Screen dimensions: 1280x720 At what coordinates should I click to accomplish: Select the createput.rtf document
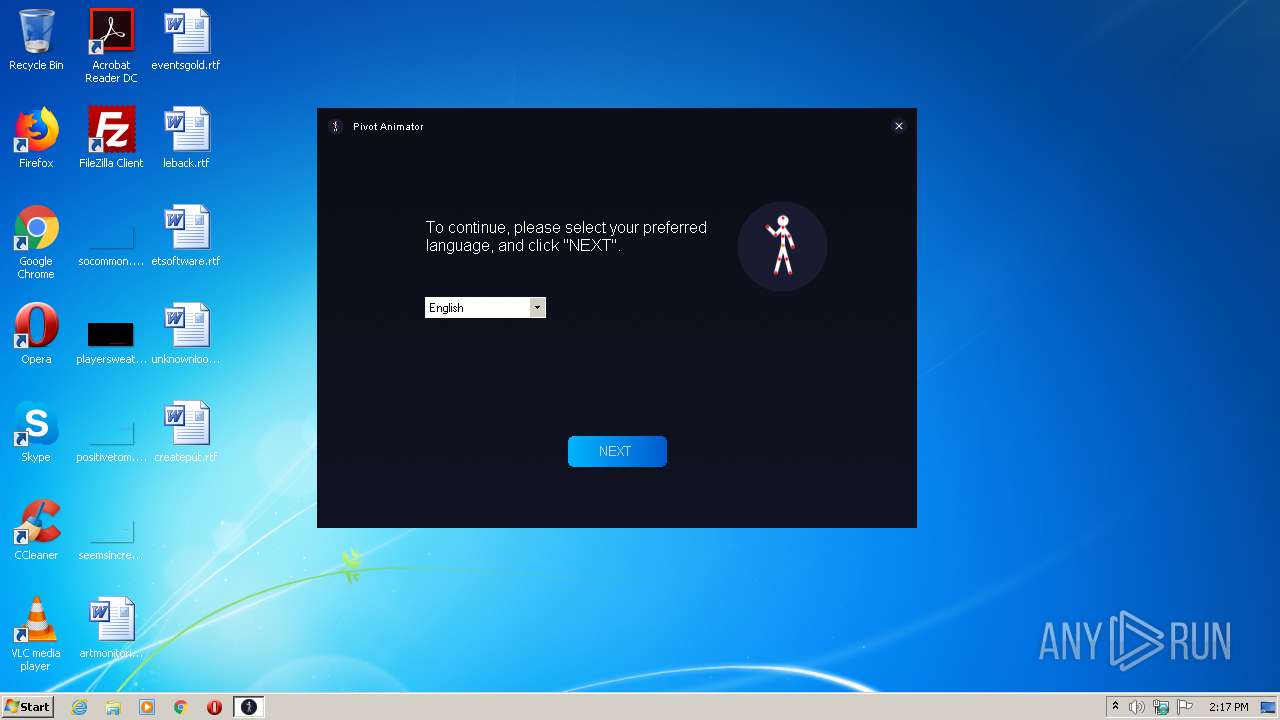[186, 432]
